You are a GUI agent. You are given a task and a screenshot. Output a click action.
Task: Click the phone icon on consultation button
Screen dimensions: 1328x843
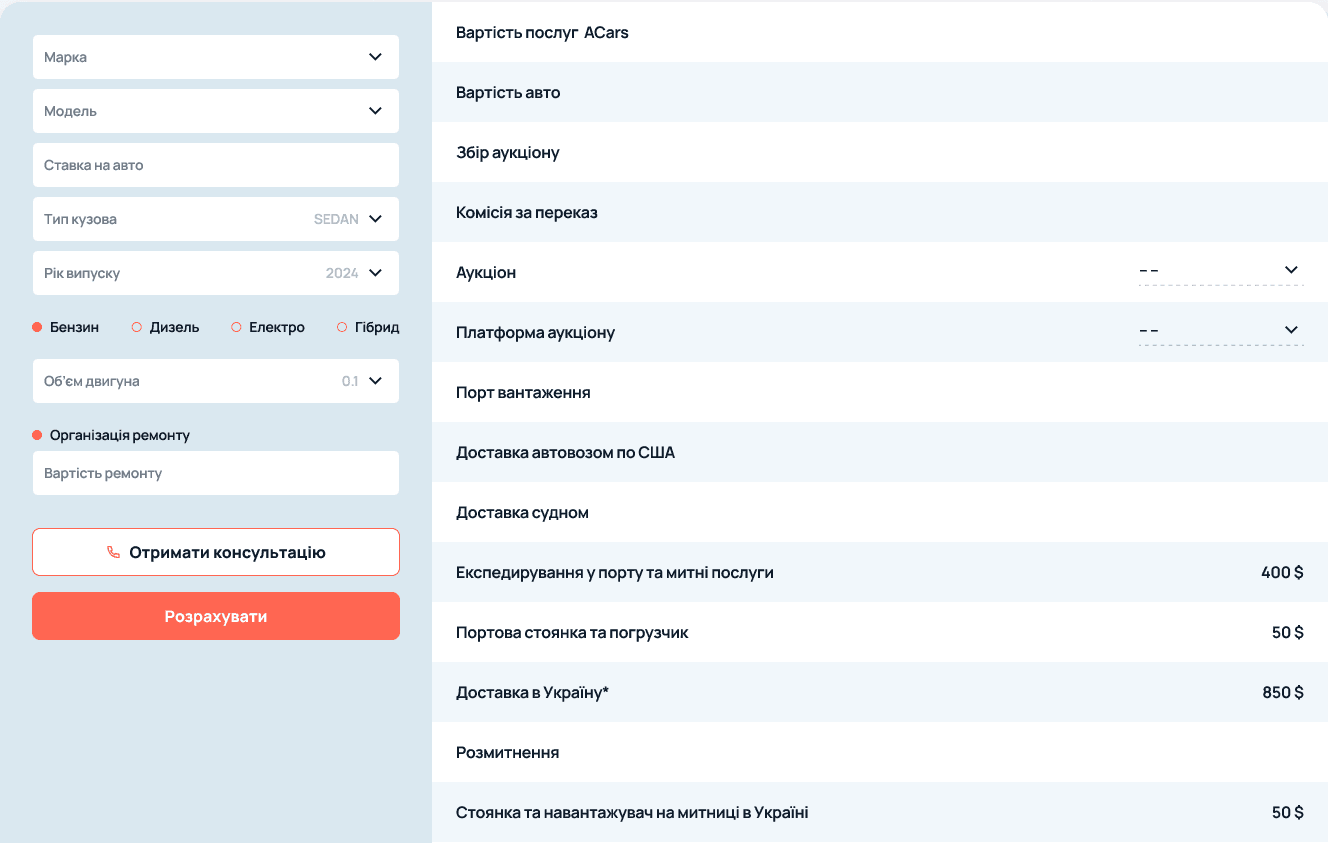tap(114, 552)
